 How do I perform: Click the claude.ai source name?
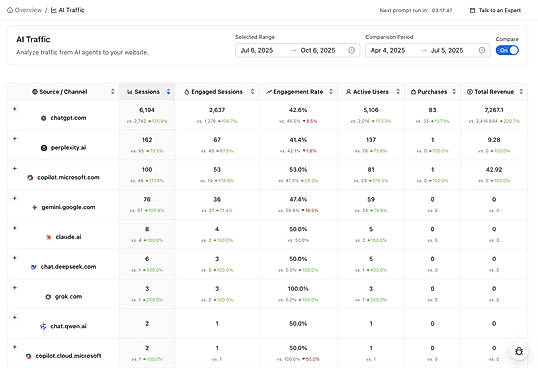tap(68, 237)
